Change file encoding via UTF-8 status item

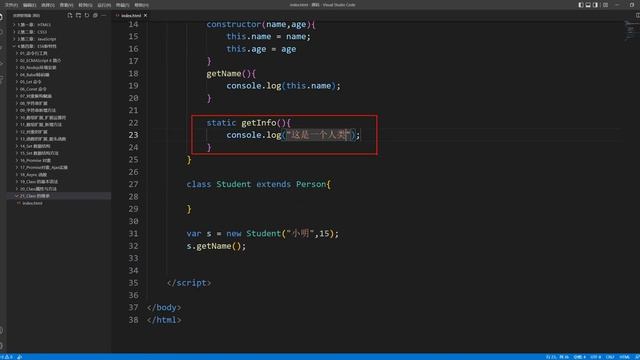click(596, 357)
